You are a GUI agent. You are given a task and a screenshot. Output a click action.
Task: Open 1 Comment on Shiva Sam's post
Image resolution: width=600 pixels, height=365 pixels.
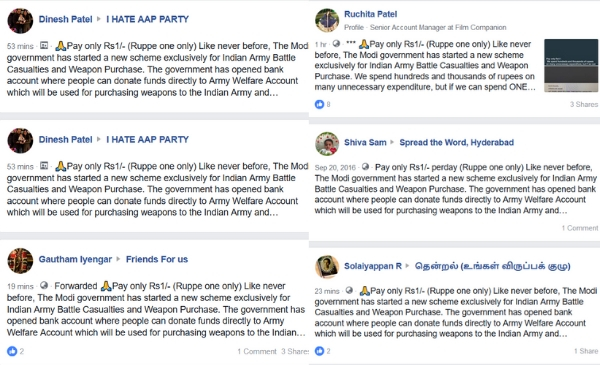580,228
